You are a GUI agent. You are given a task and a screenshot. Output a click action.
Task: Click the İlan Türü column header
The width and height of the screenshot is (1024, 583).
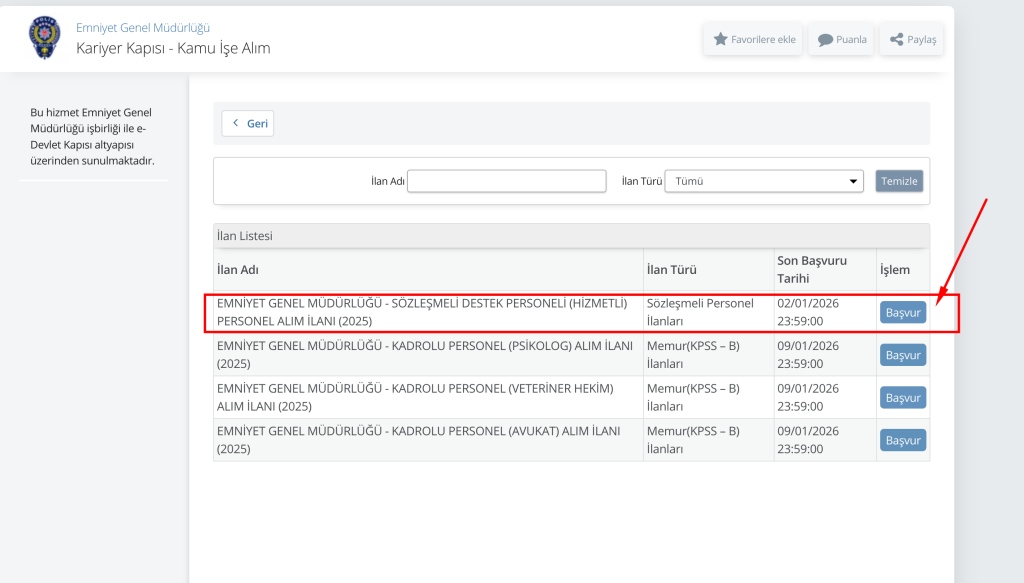point(671,270)
